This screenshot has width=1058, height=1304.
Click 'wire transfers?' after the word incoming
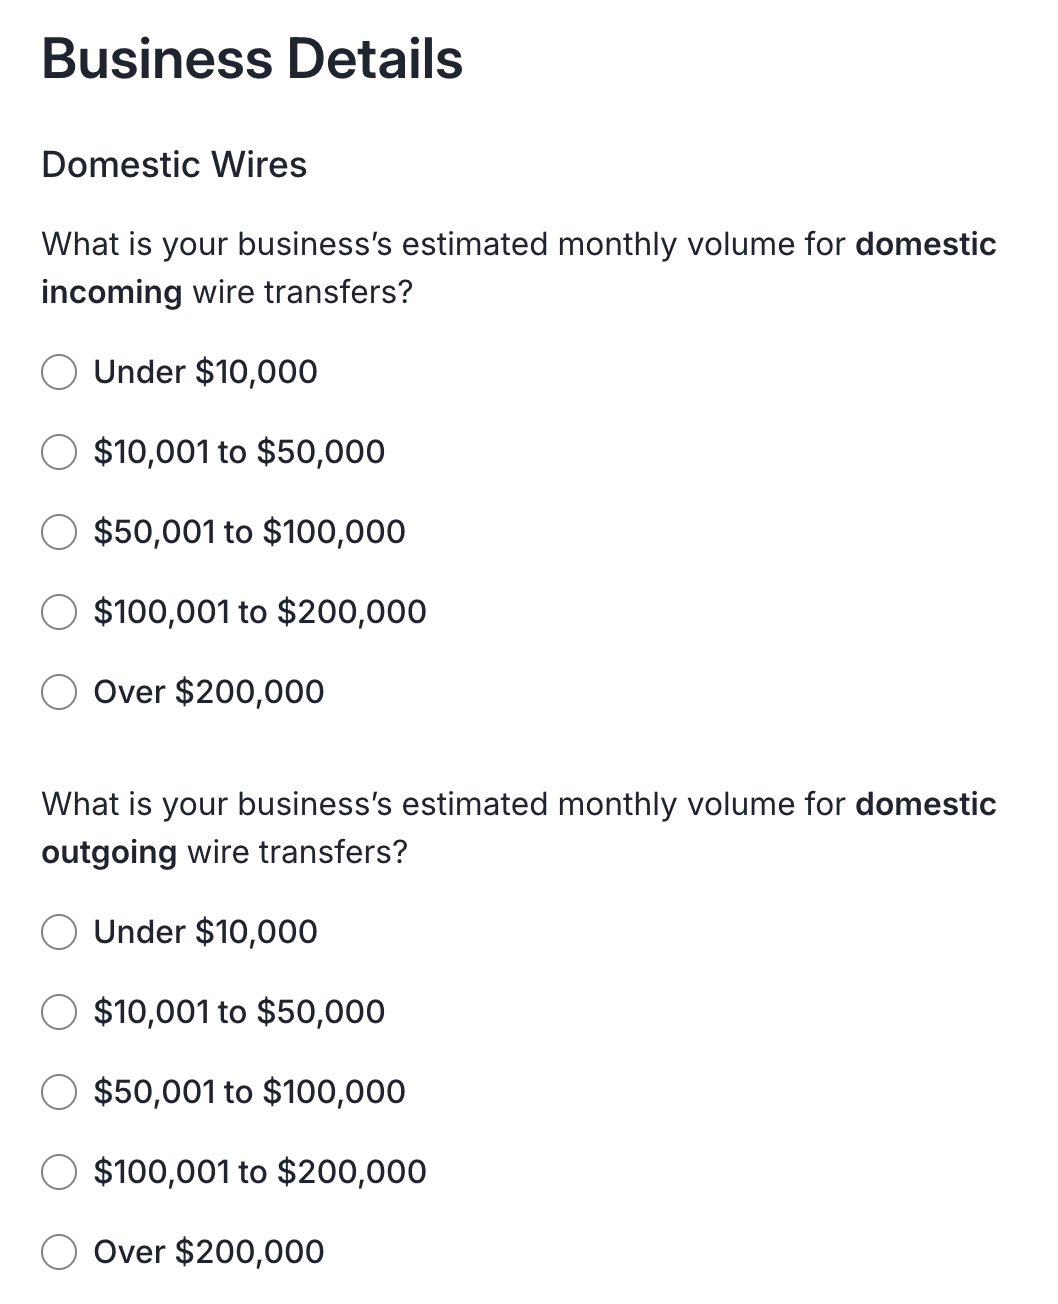302,293
